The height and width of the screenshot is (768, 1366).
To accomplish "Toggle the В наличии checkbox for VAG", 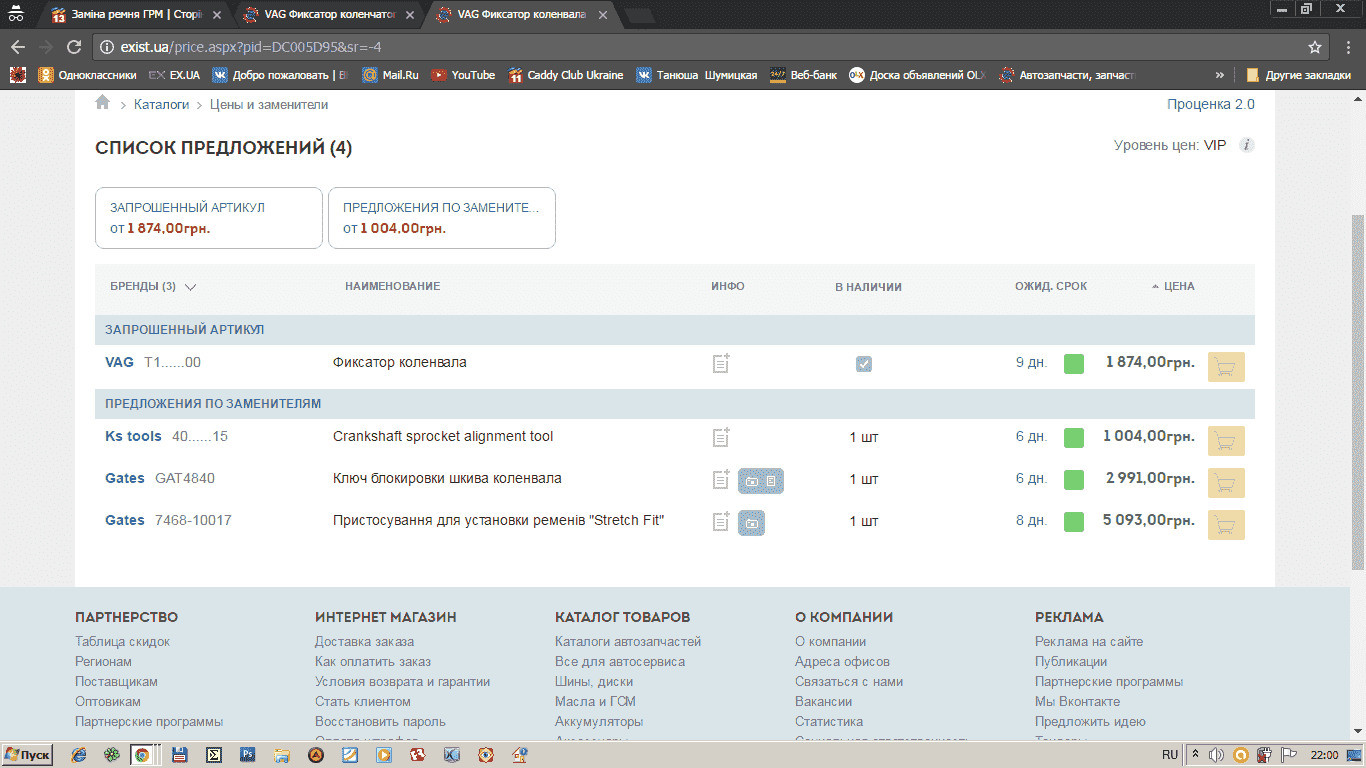I will click(x=864, y=364).
